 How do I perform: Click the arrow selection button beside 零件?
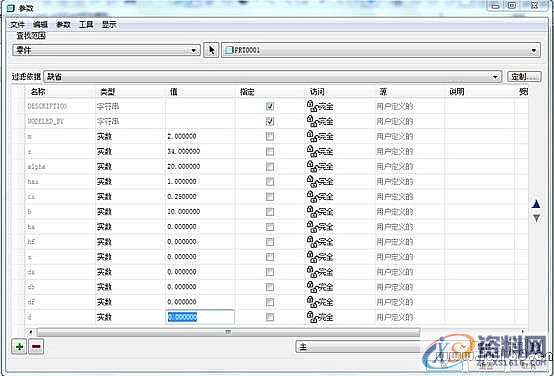click(x=211, y=50)
